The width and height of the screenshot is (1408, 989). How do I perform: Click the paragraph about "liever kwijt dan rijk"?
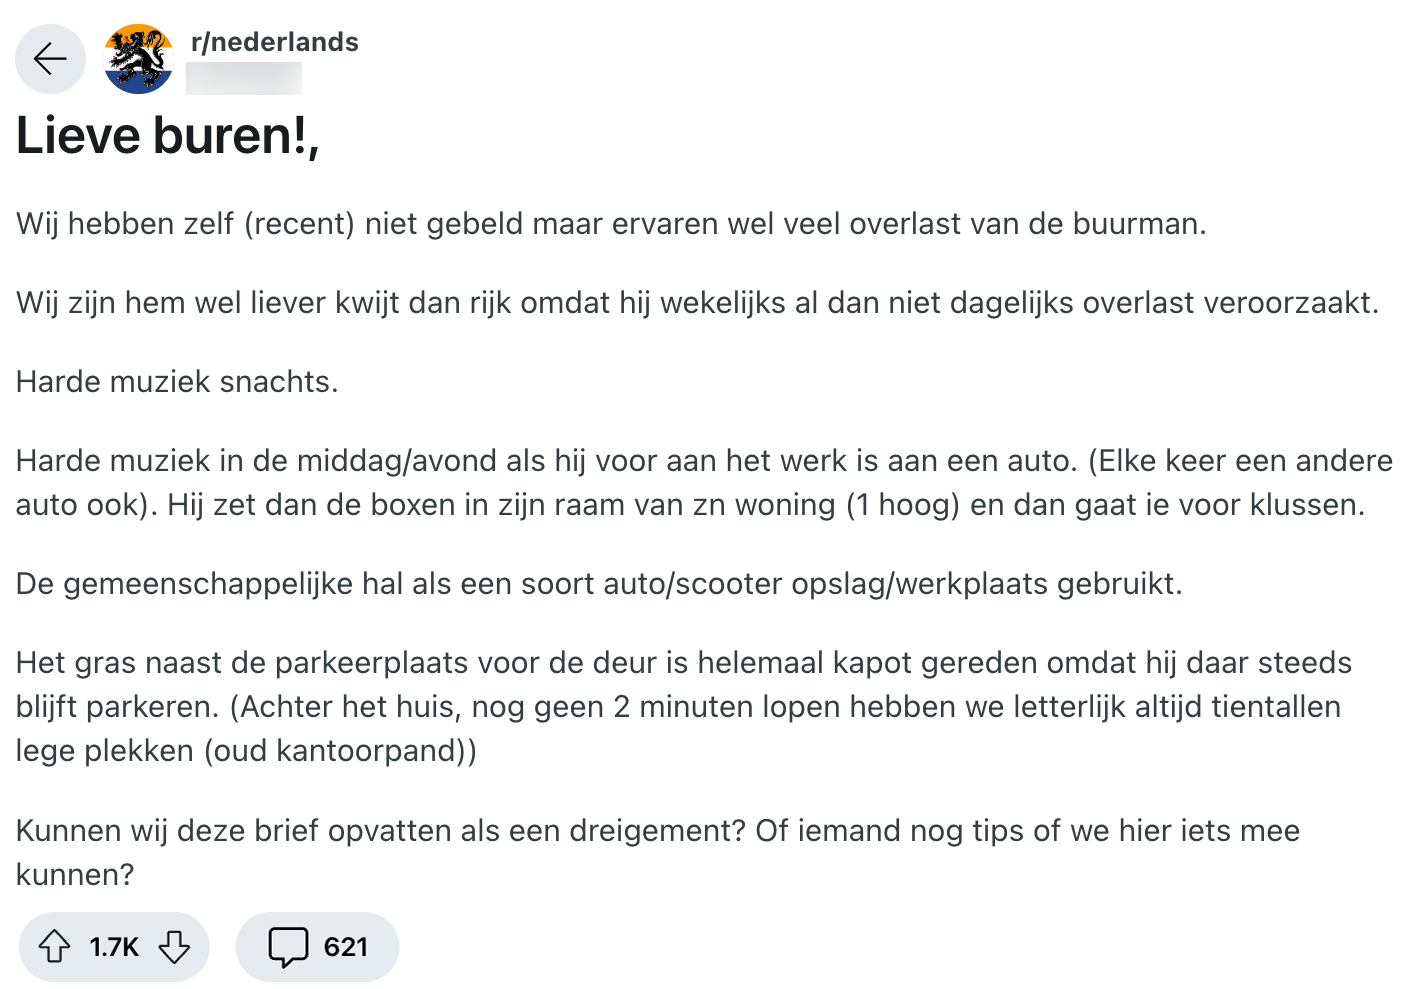[x=697, y=302]
